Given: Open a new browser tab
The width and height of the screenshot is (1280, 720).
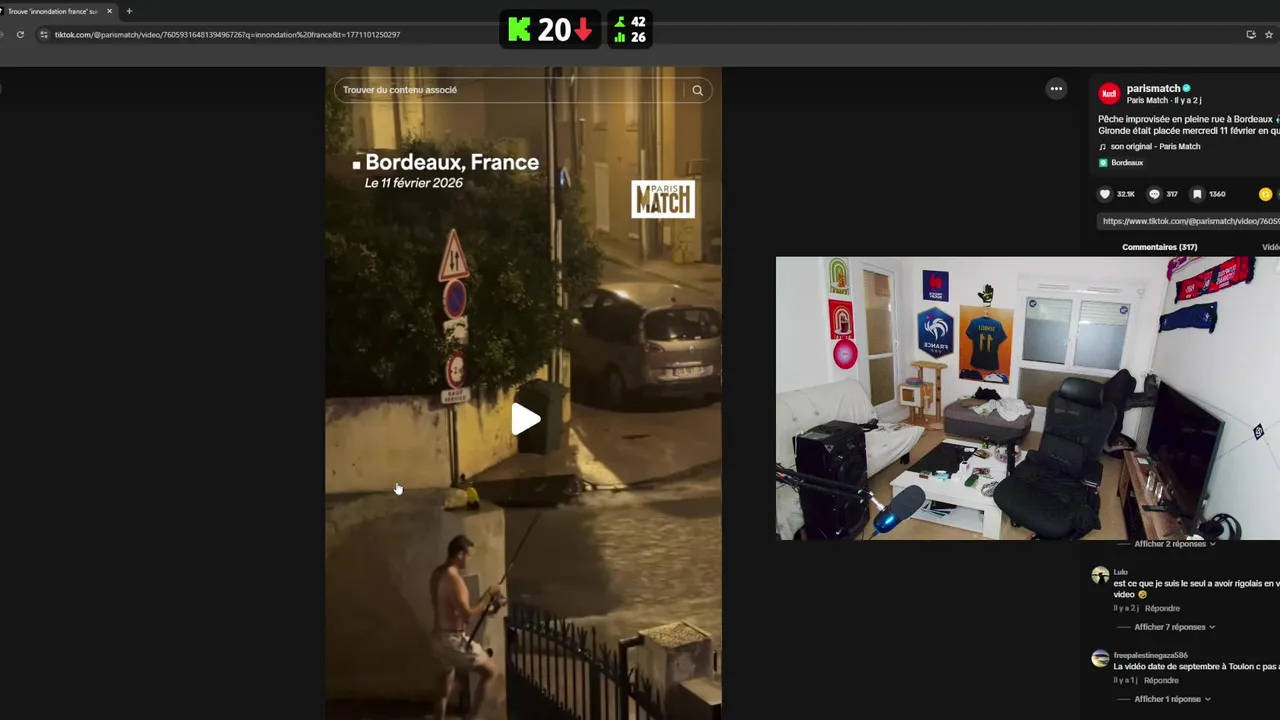Looking at the screenshot, I should click(x=128, y=11).
